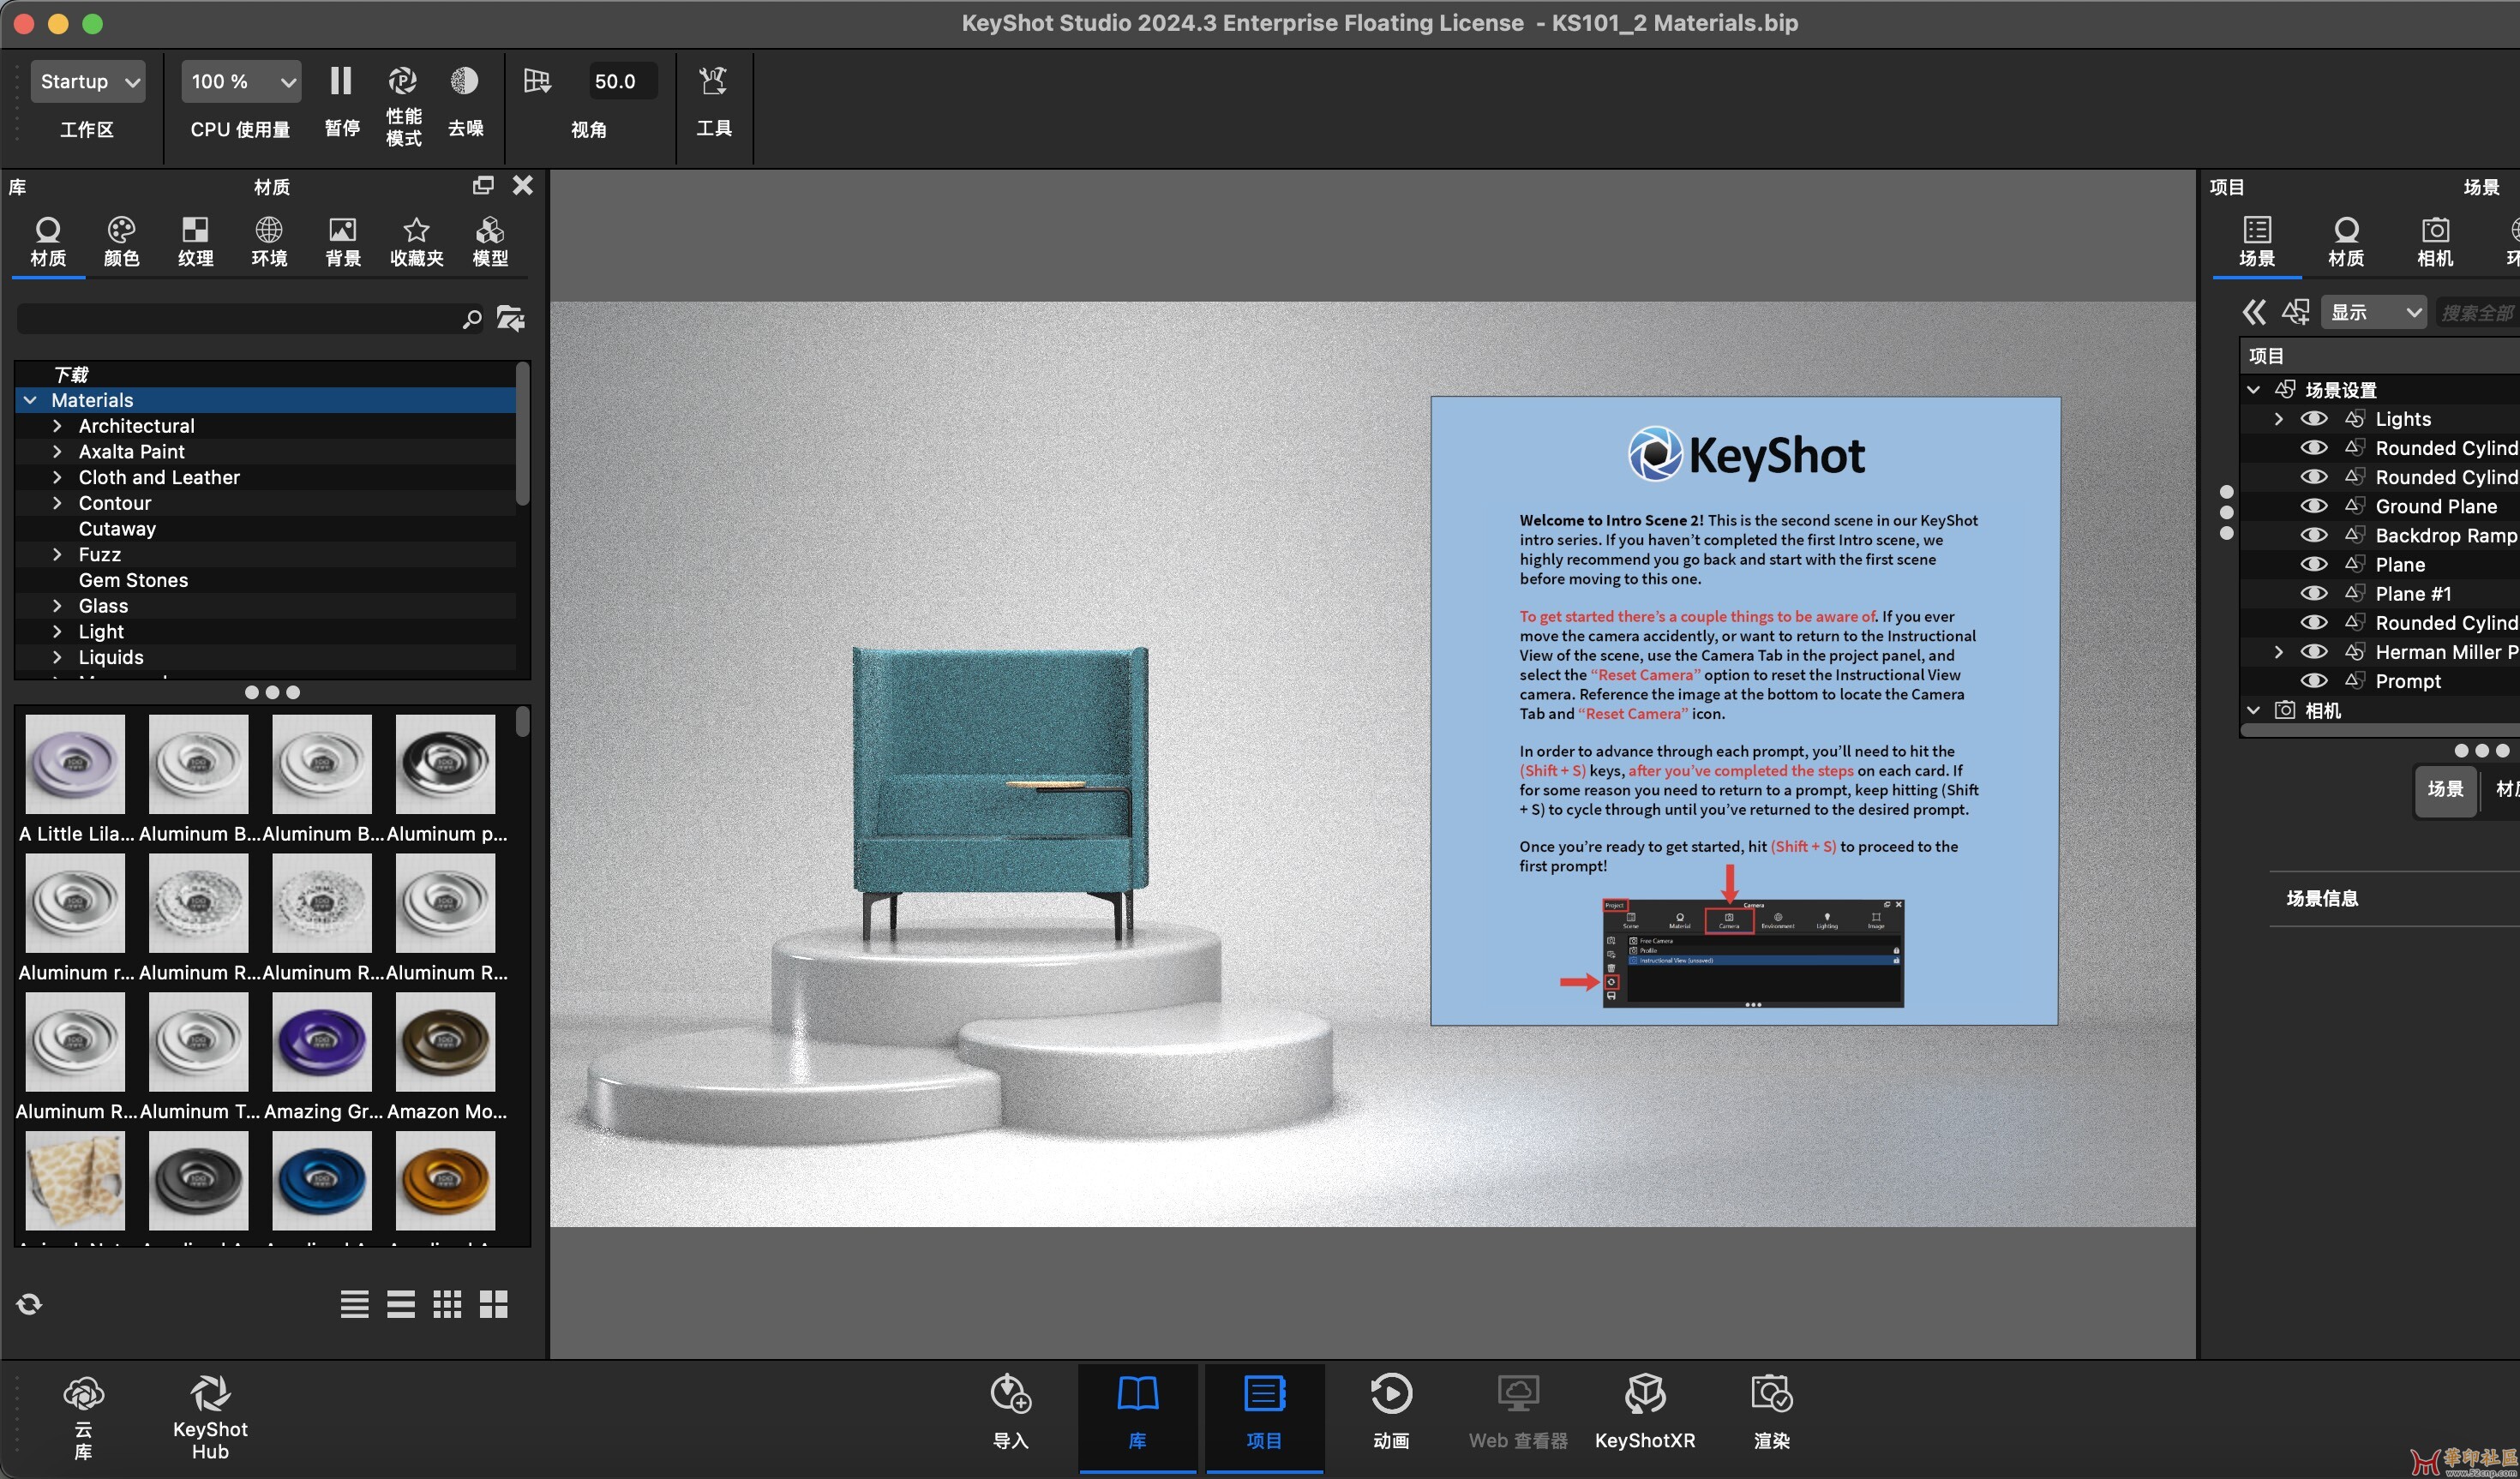
Task: Click the folder tree scrollbar
Action: [x=523, y=435]
